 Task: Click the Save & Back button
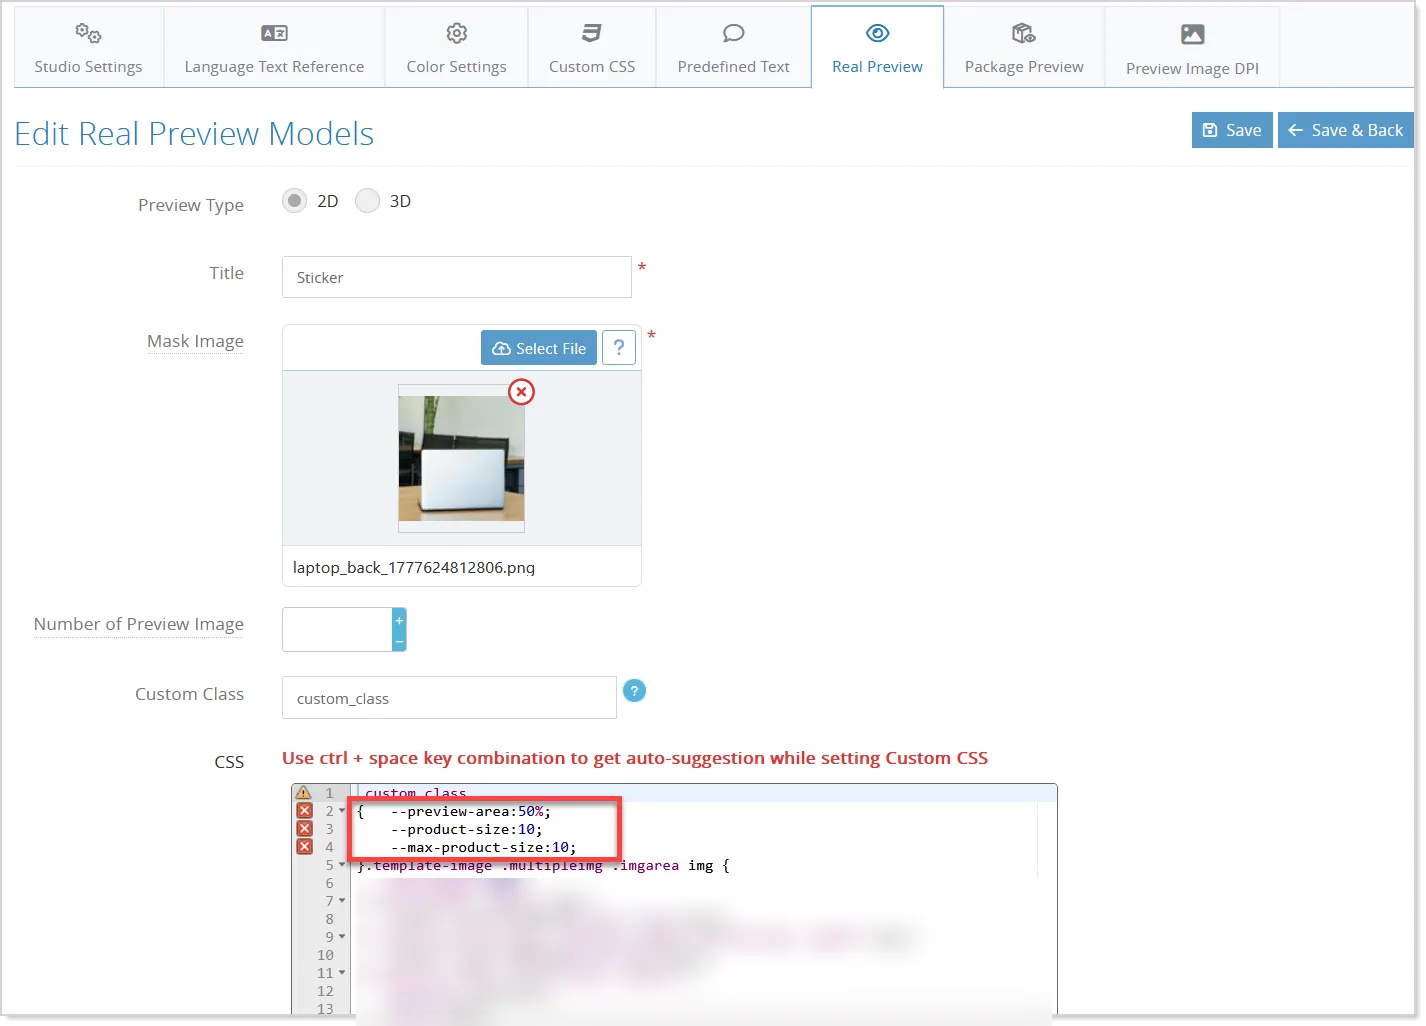click(1346, 130)
